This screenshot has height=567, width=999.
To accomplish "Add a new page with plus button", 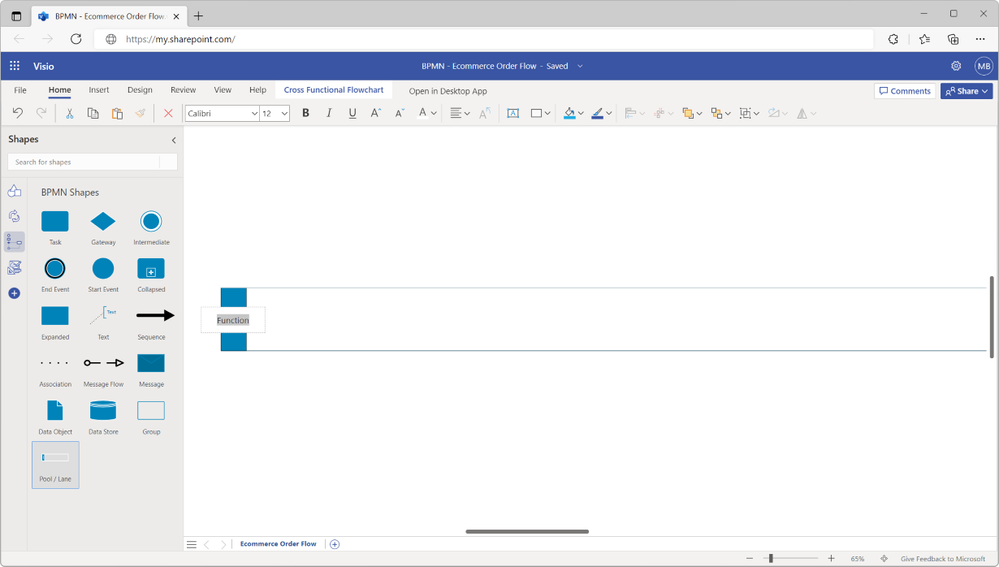I will pyautogui.click(x=334, y=544).
